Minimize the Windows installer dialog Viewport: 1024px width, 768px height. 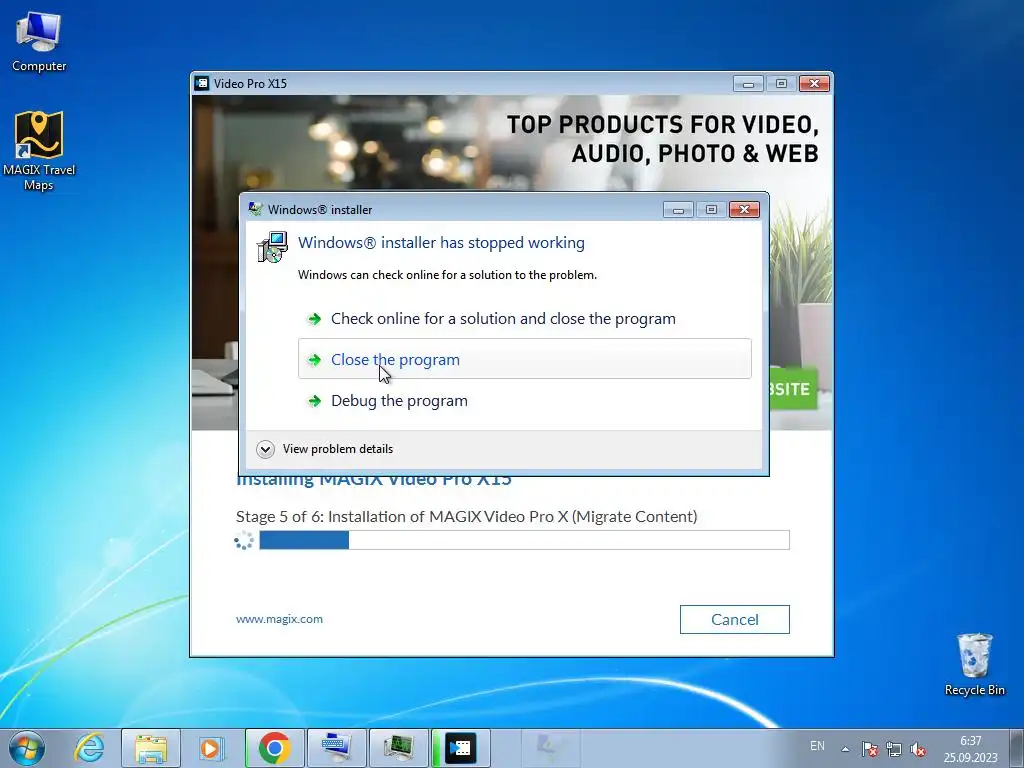coord(679,210)
